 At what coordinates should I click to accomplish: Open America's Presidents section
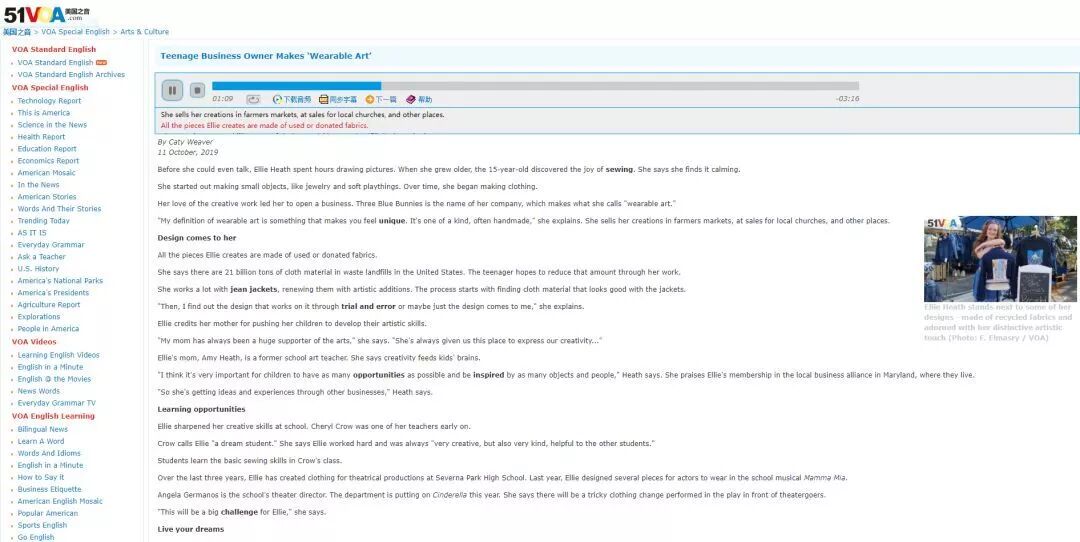[53, 293]
